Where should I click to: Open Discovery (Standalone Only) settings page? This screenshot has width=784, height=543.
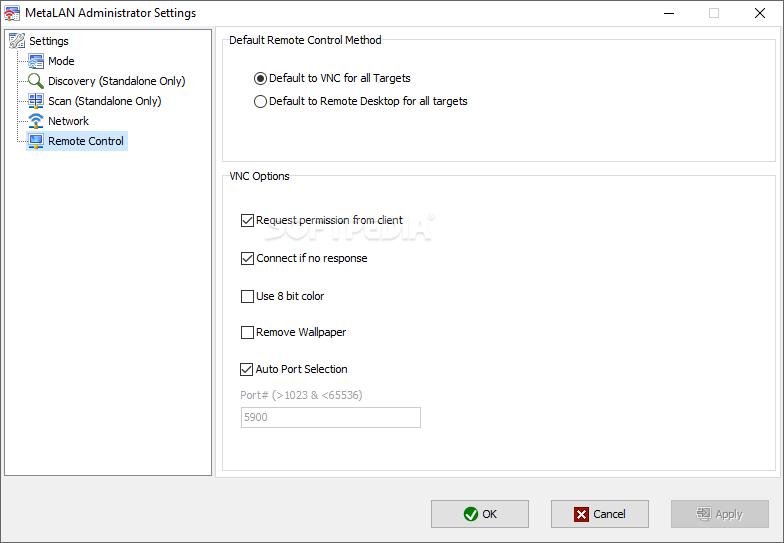pos(116,81)
